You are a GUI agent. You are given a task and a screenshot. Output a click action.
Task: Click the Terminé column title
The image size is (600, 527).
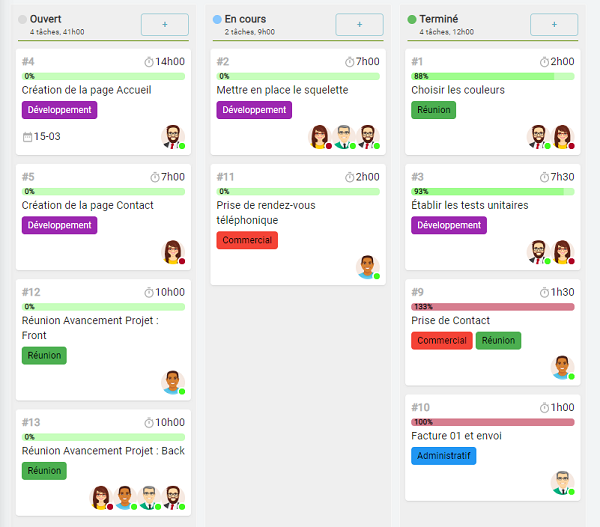(439, 19)
